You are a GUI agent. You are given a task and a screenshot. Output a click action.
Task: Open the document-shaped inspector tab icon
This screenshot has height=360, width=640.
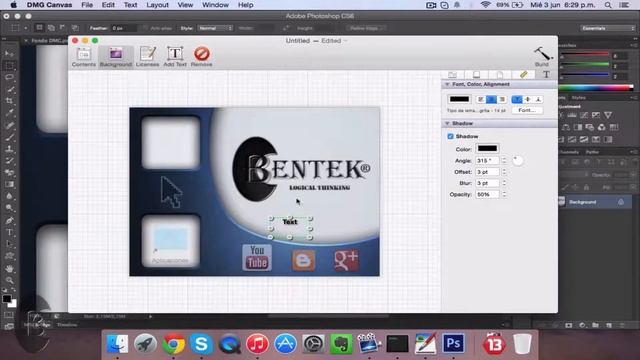[500, 74]
